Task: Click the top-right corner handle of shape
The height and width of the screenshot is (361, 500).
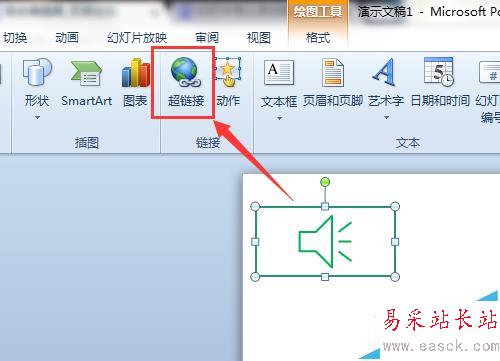Action: click(x=395, y=207)
